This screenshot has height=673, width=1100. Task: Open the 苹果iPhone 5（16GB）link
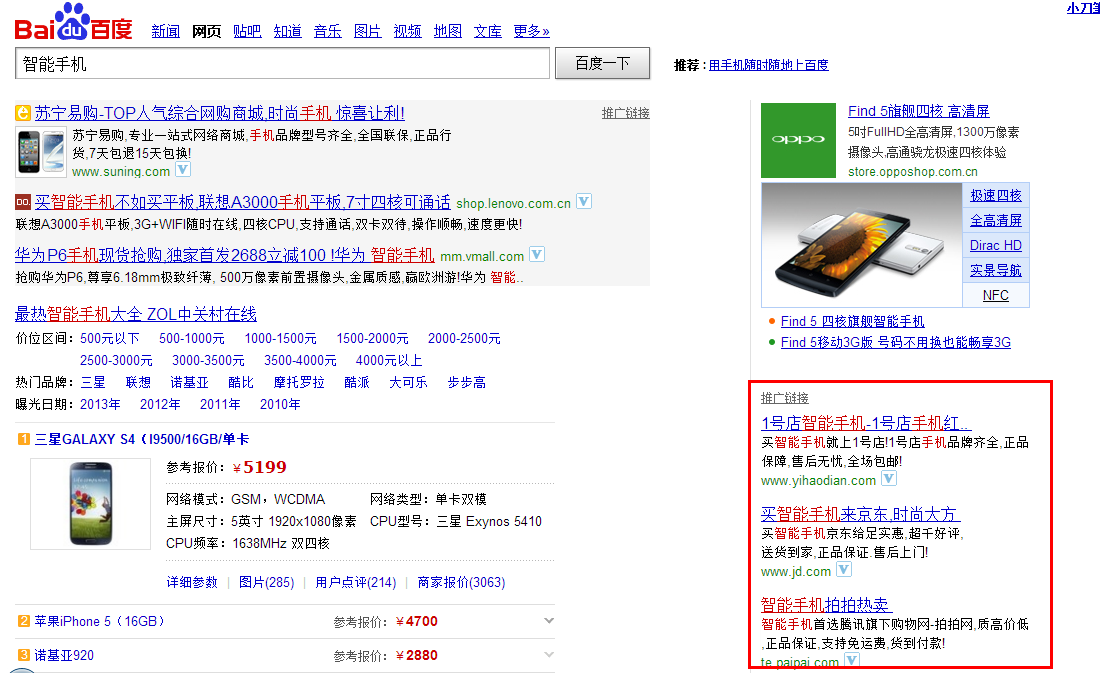tap(99, 621)
